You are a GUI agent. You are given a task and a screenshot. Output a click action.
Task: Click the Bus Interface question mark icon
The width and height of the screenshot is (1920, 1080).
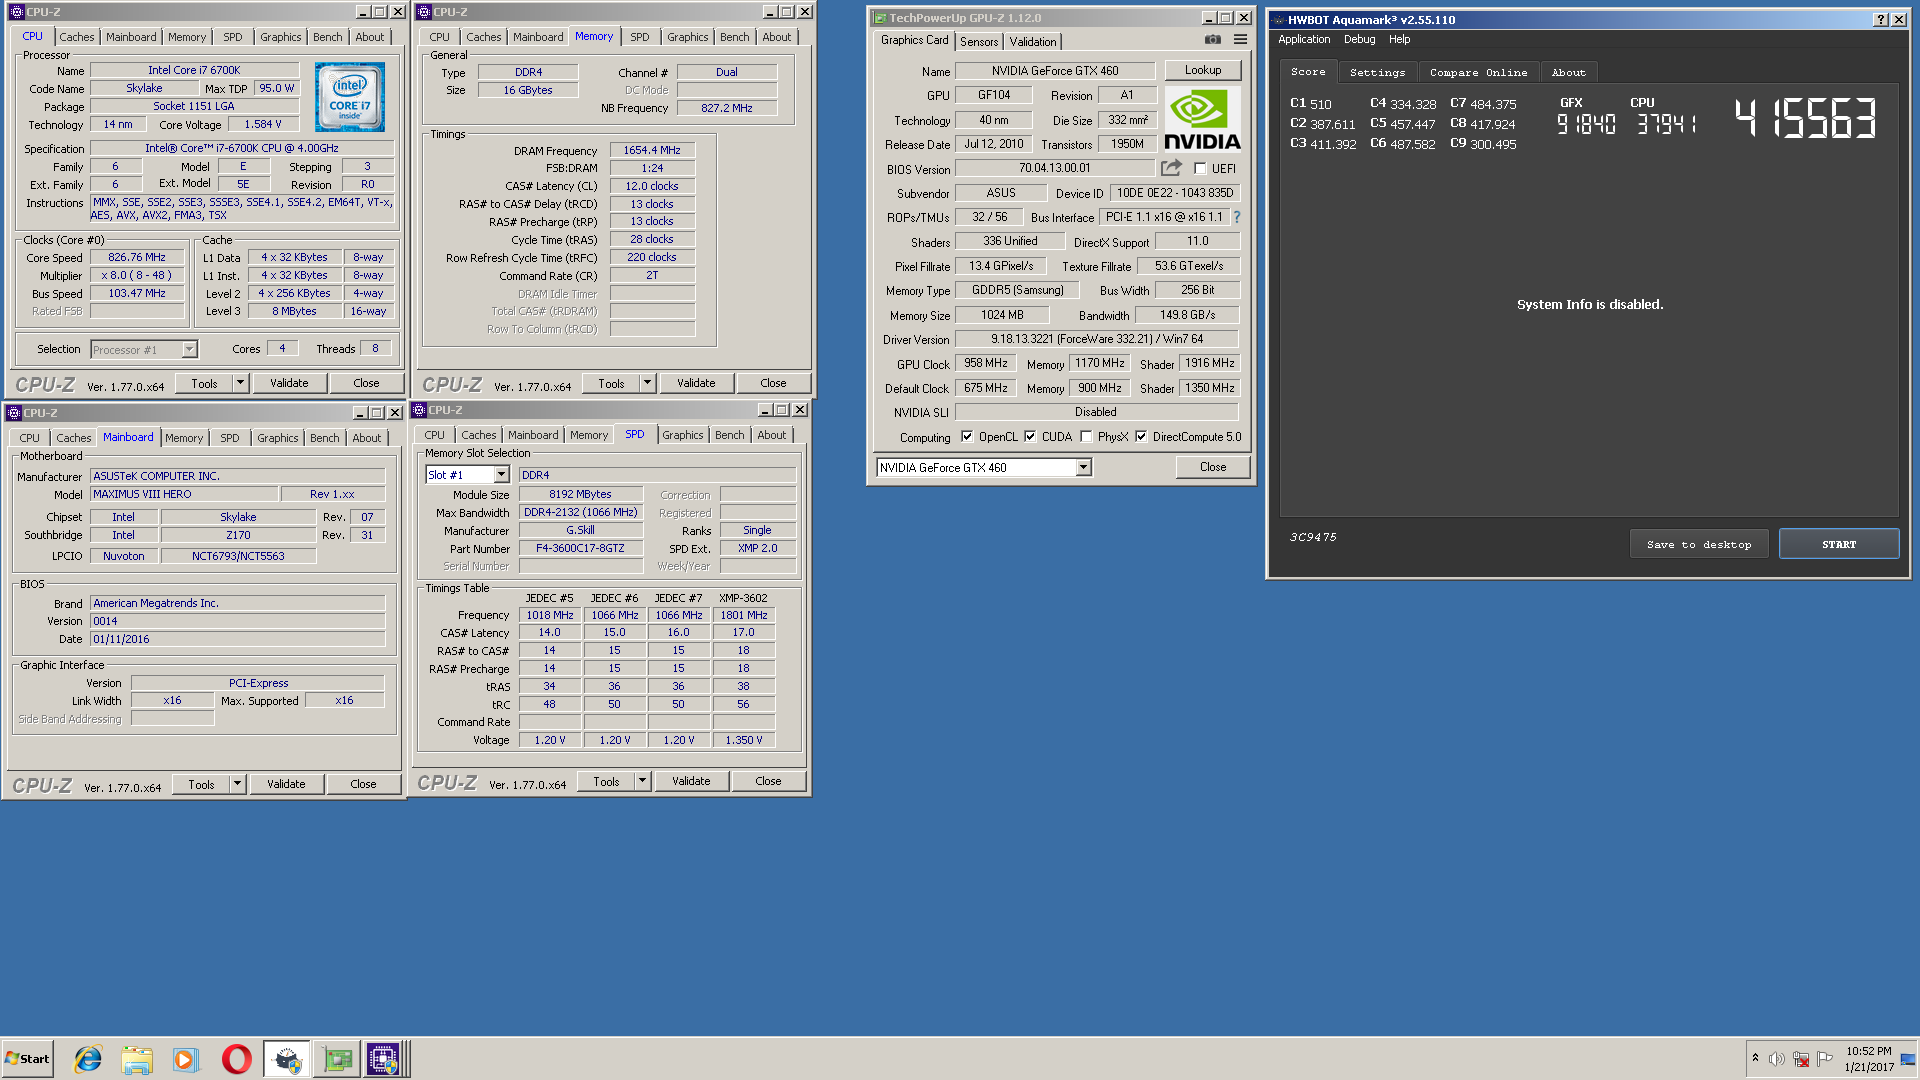[1237, 217]
